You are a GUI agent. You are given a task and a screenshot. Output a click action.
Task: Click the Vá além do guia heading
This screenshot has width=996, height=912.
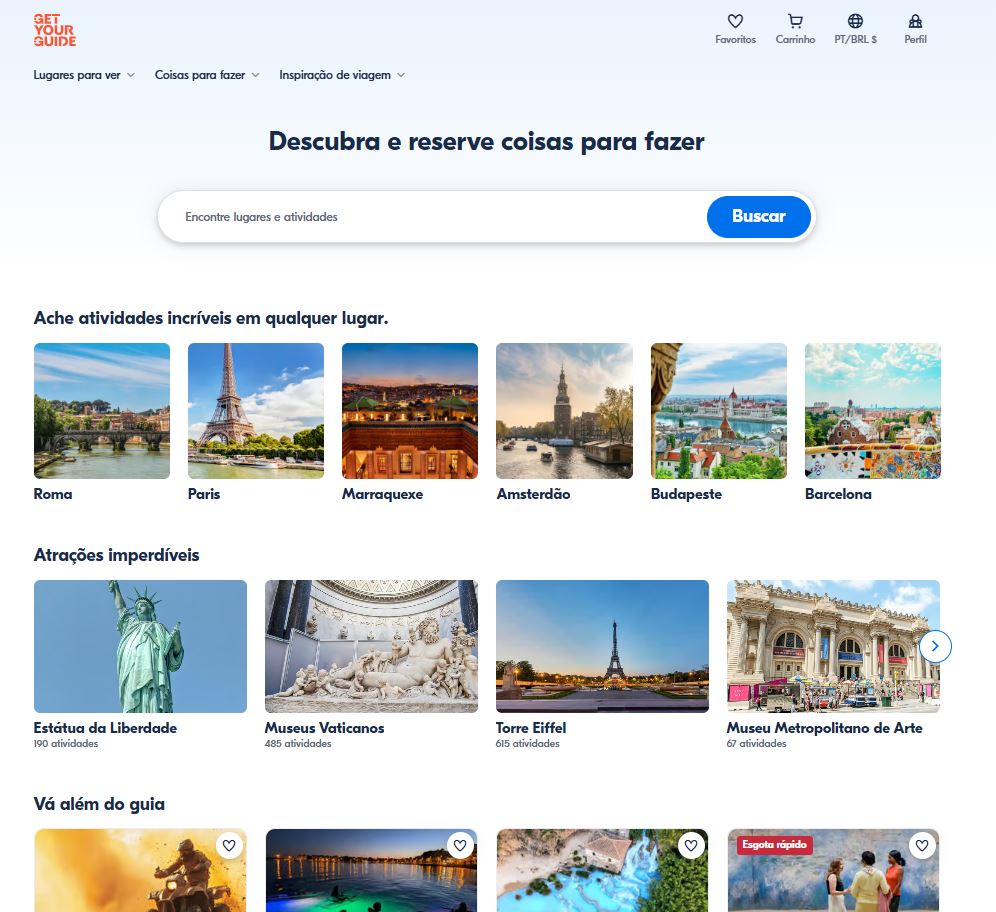[99, 804]
